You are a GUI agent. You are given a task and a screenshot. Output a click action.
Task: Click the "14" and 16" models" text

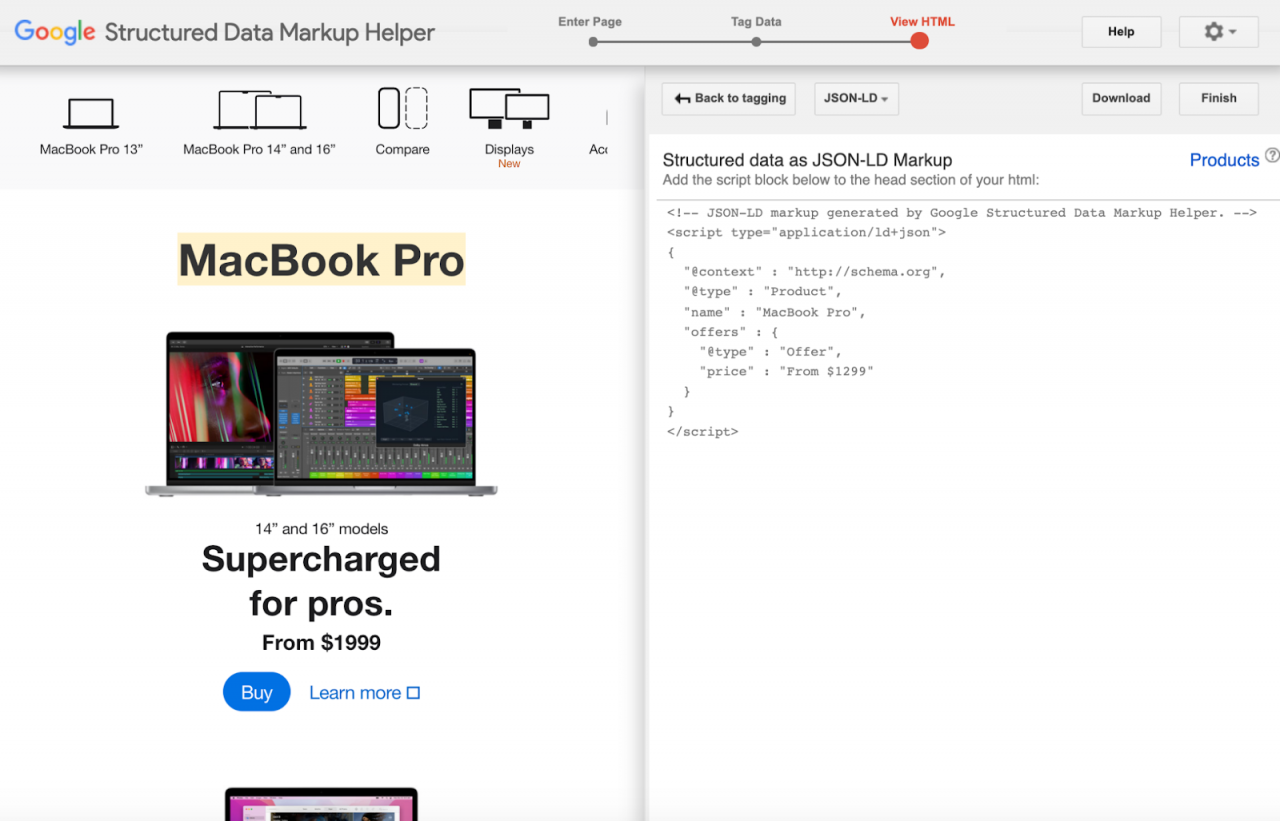[321, 529]
